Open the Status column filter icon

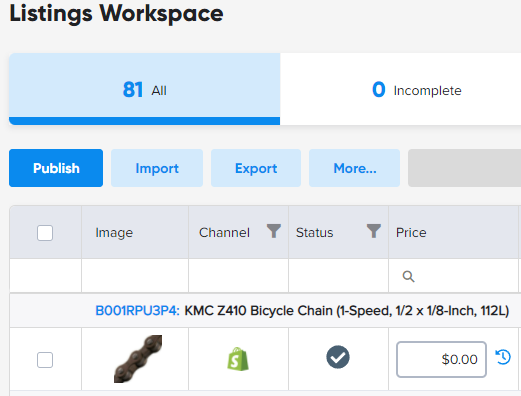pos(374,231)
